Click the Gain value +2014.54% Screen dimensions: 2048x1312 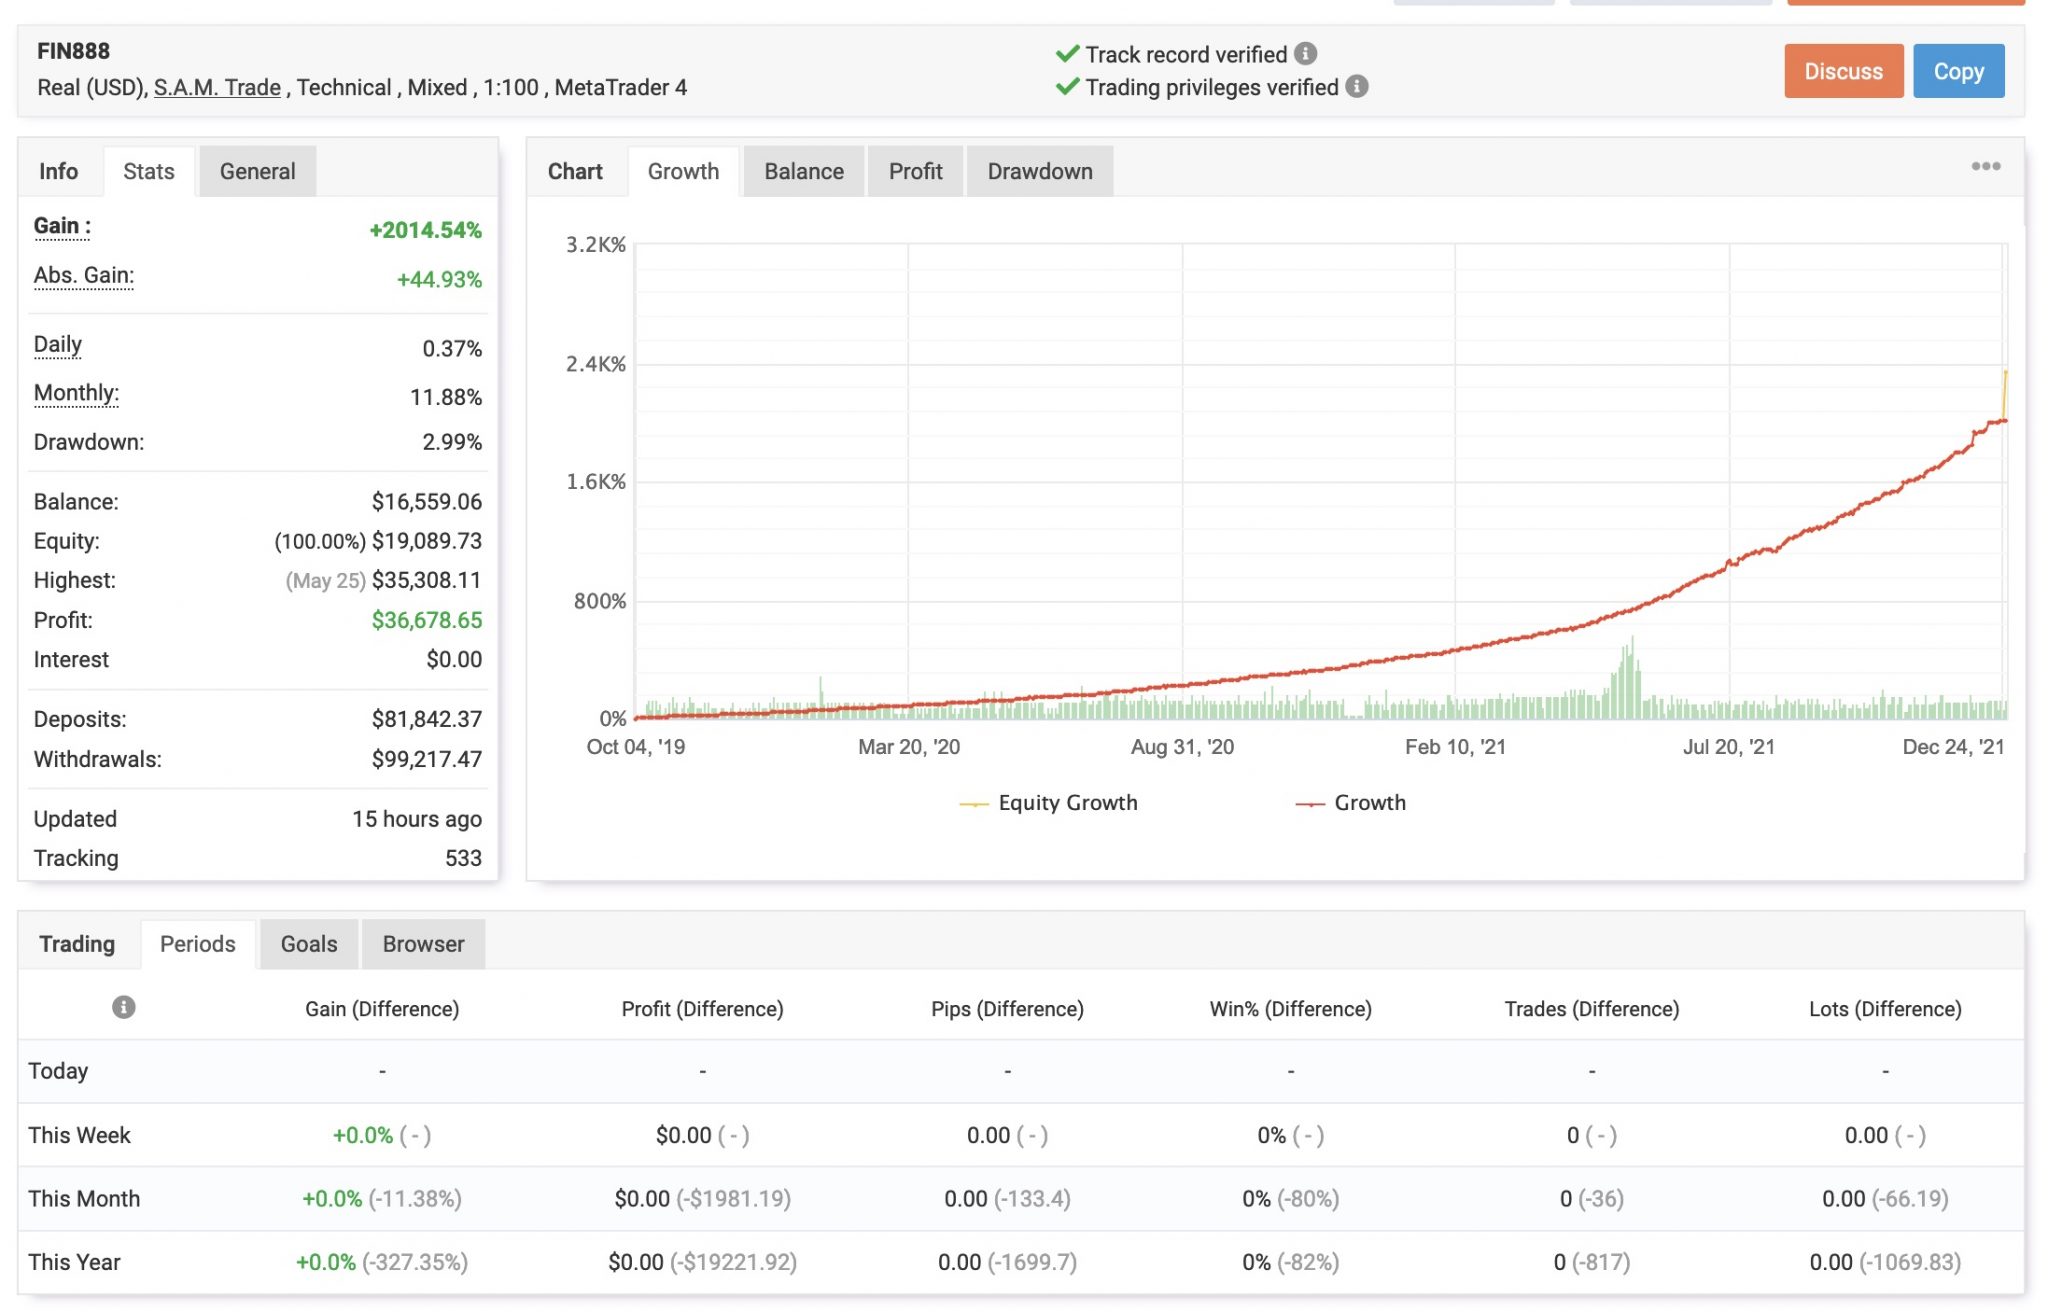tap(425, 230)
